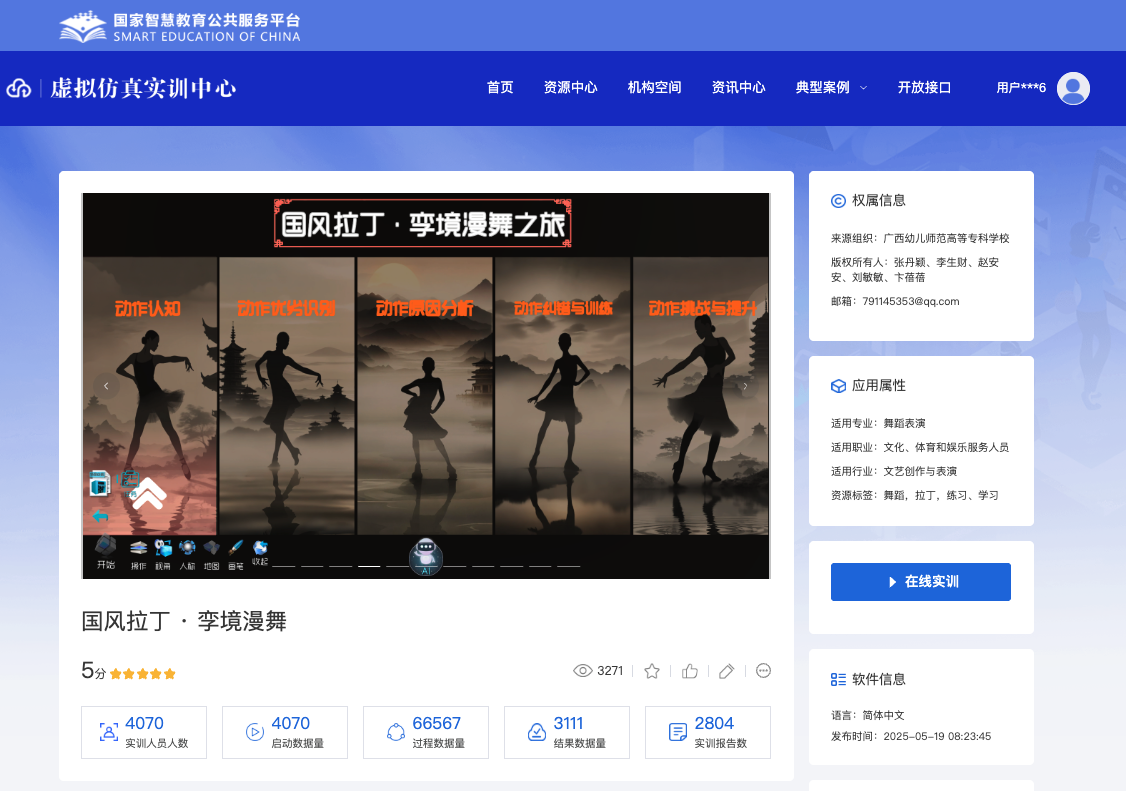
Task: Expand the 典型案例 dropdown menu
Action: pos(831,88)
